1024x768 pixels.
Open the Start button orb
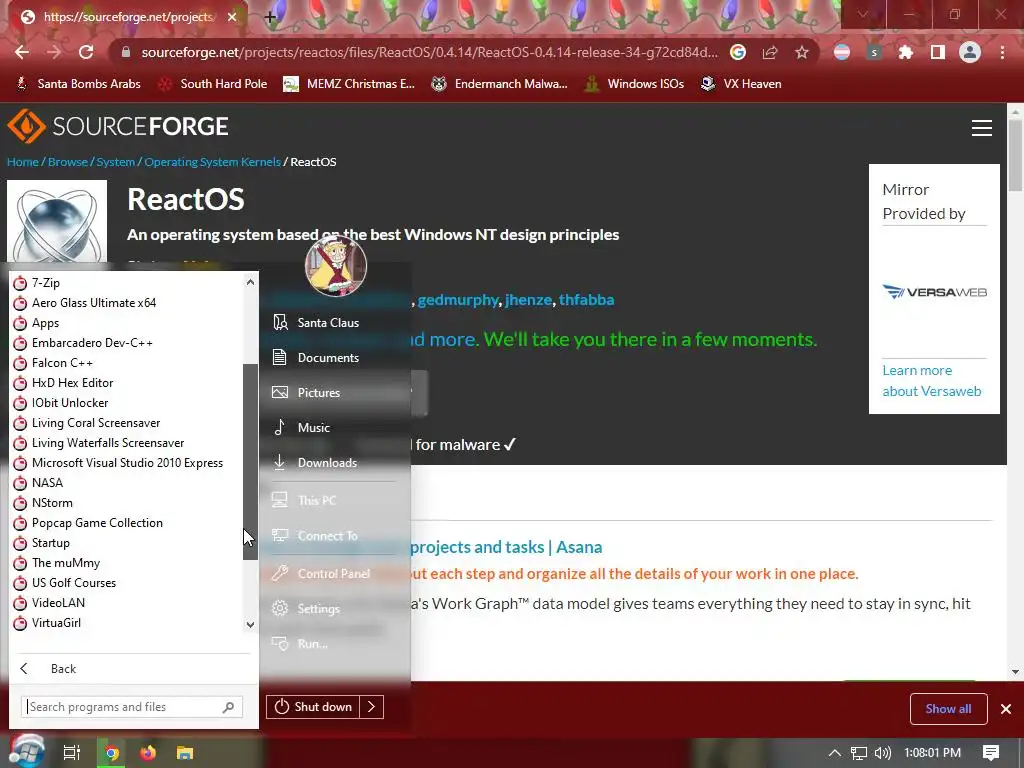pyautogui.click(x=25, y=752)
